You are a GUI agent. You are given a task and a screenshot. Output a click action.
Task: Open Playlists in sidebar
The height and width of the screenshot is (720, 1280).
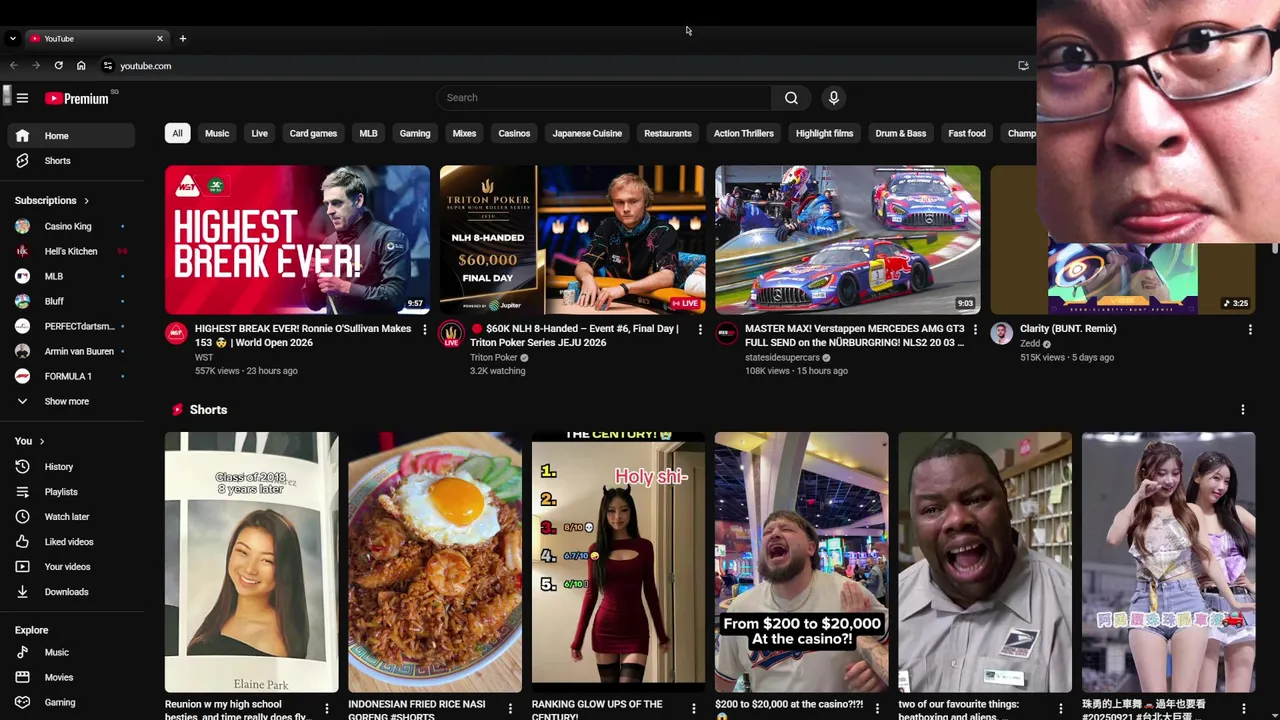pos(70,492)
